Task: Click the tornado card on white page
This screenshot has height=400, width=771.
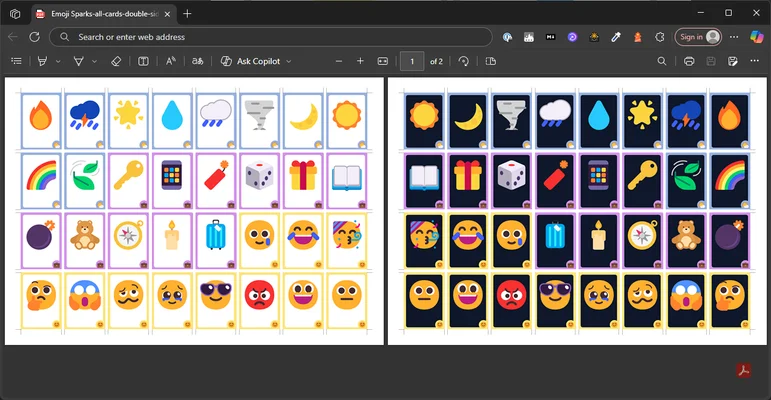Action: 259,121
